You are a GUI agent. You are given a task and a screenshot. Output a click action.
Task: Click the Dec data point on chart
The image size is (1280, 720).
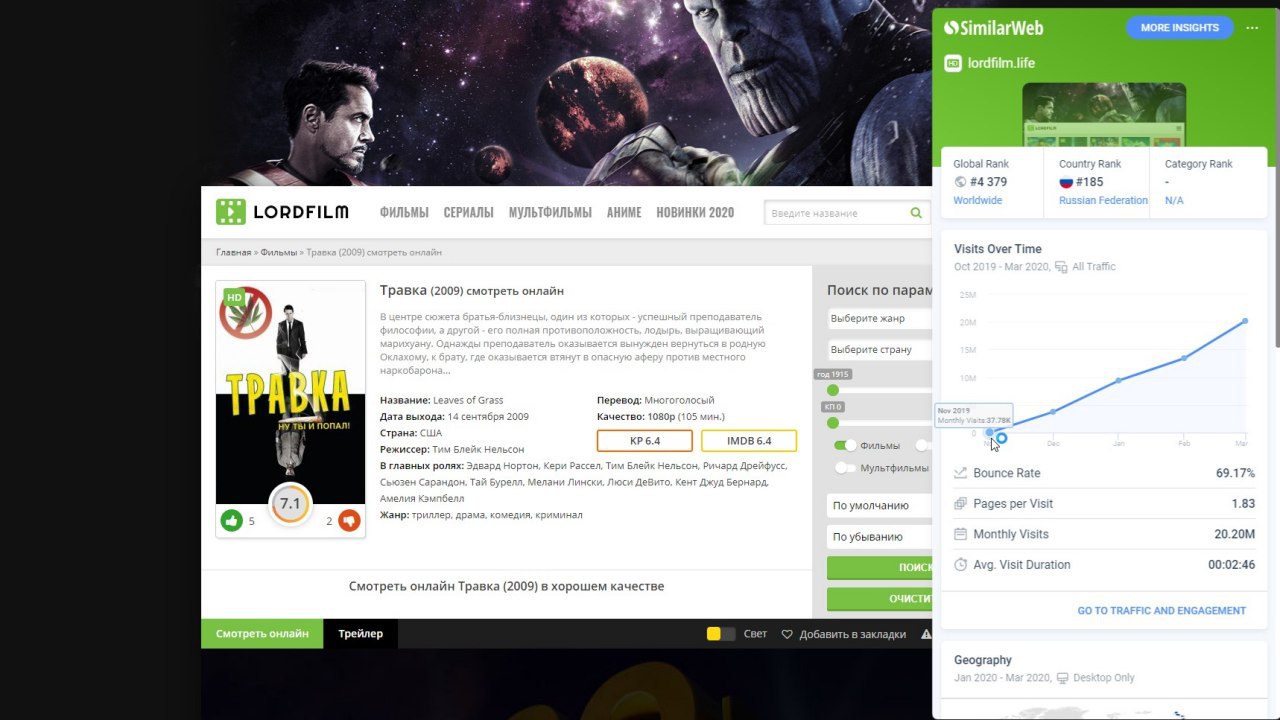(x=1053, y=412)
